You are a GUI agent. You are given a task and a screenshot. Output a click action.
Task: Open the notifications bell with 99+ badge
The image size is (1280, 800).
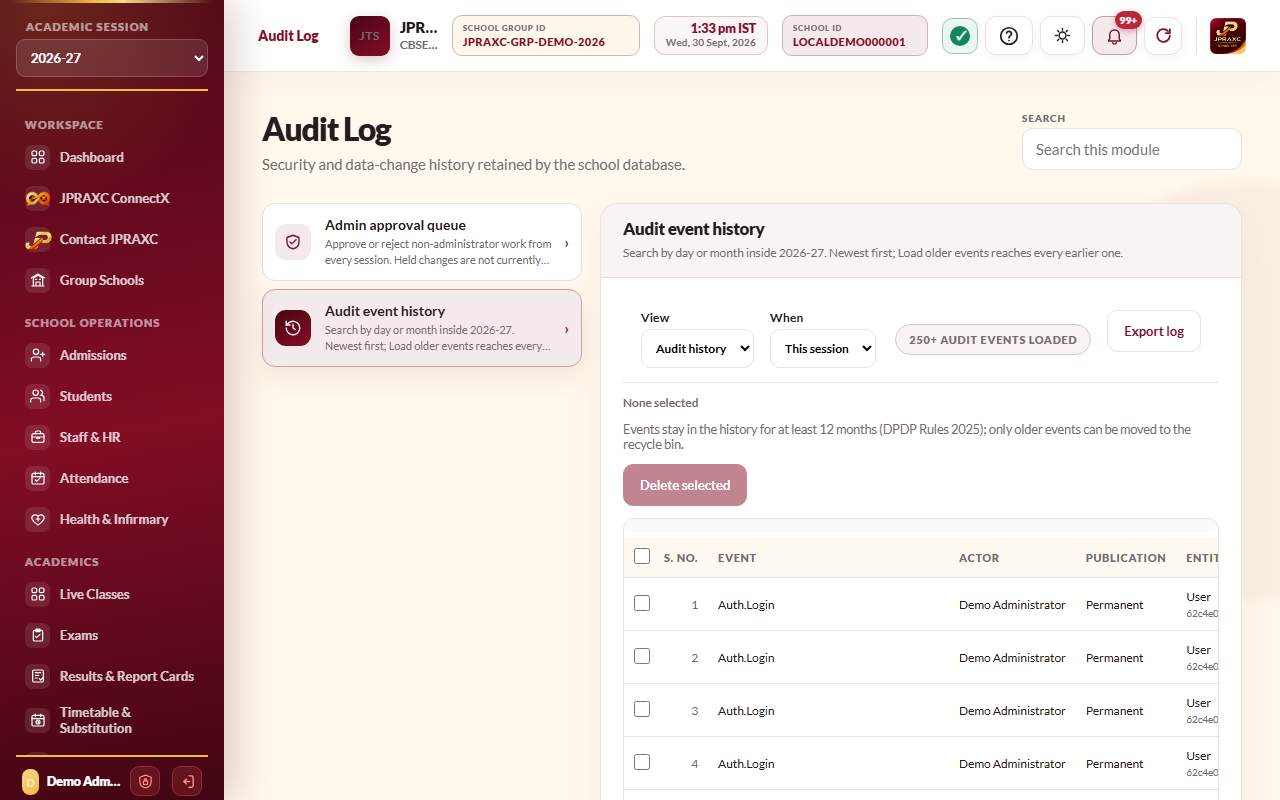click(1114, 36)
